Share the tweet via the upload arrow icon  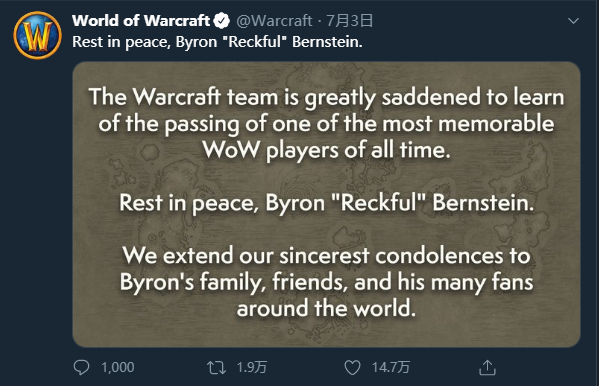(487, 367)
